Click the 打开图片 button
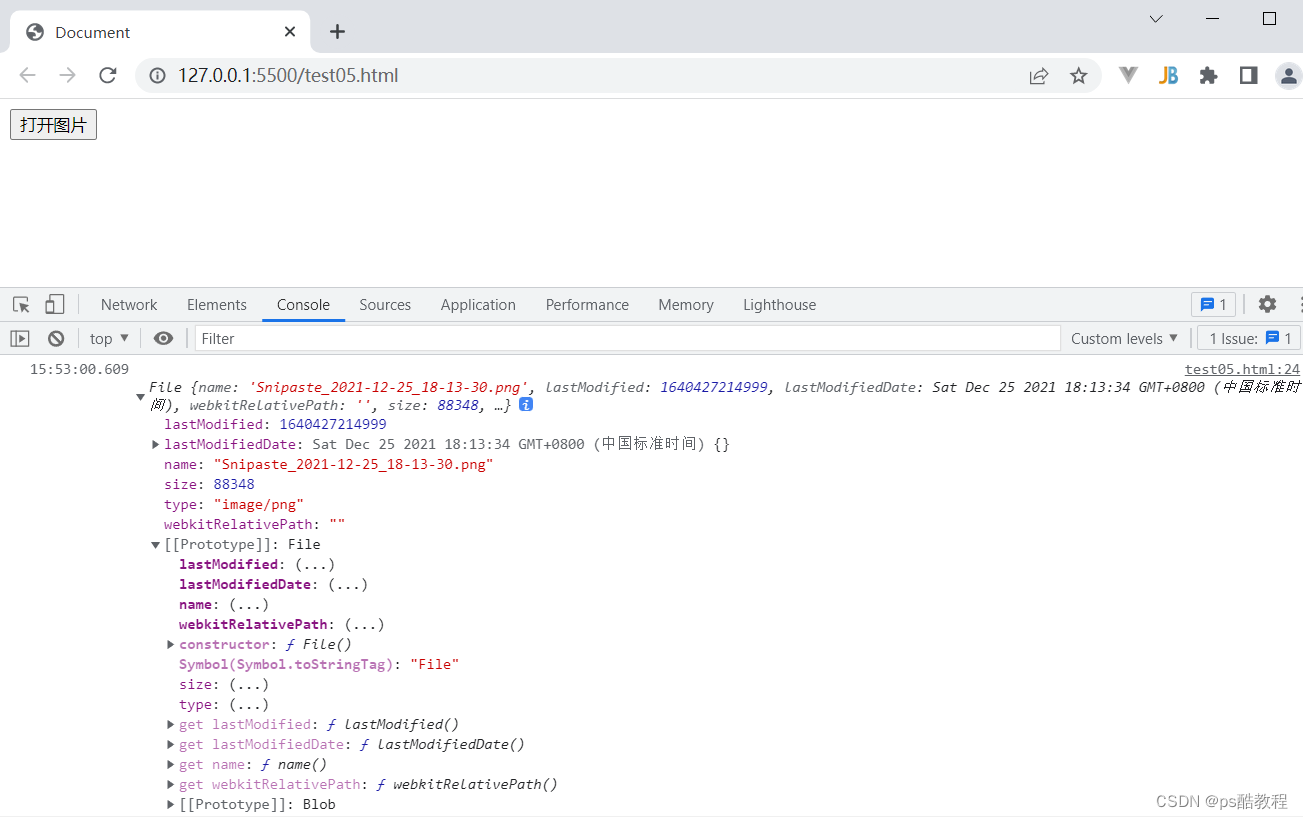1303x819 pixels. [53, 125]
